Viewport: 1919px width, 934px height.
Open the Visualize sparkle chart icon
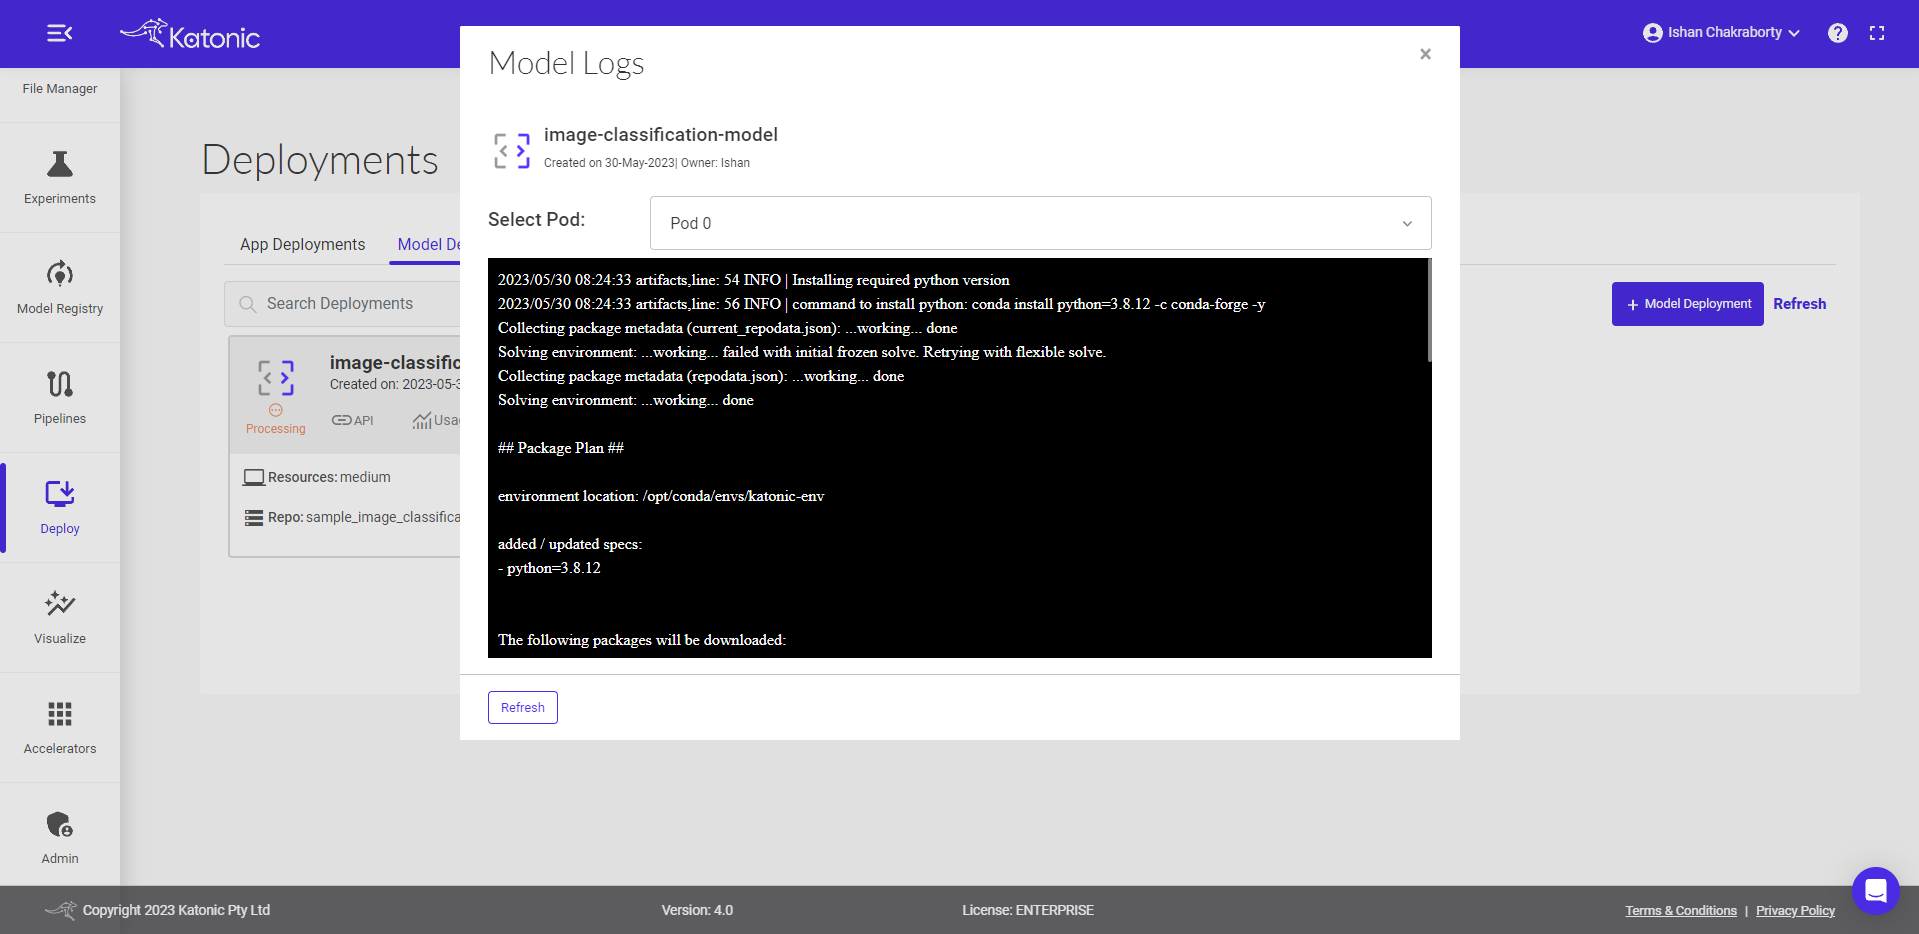tap(60, 604)
